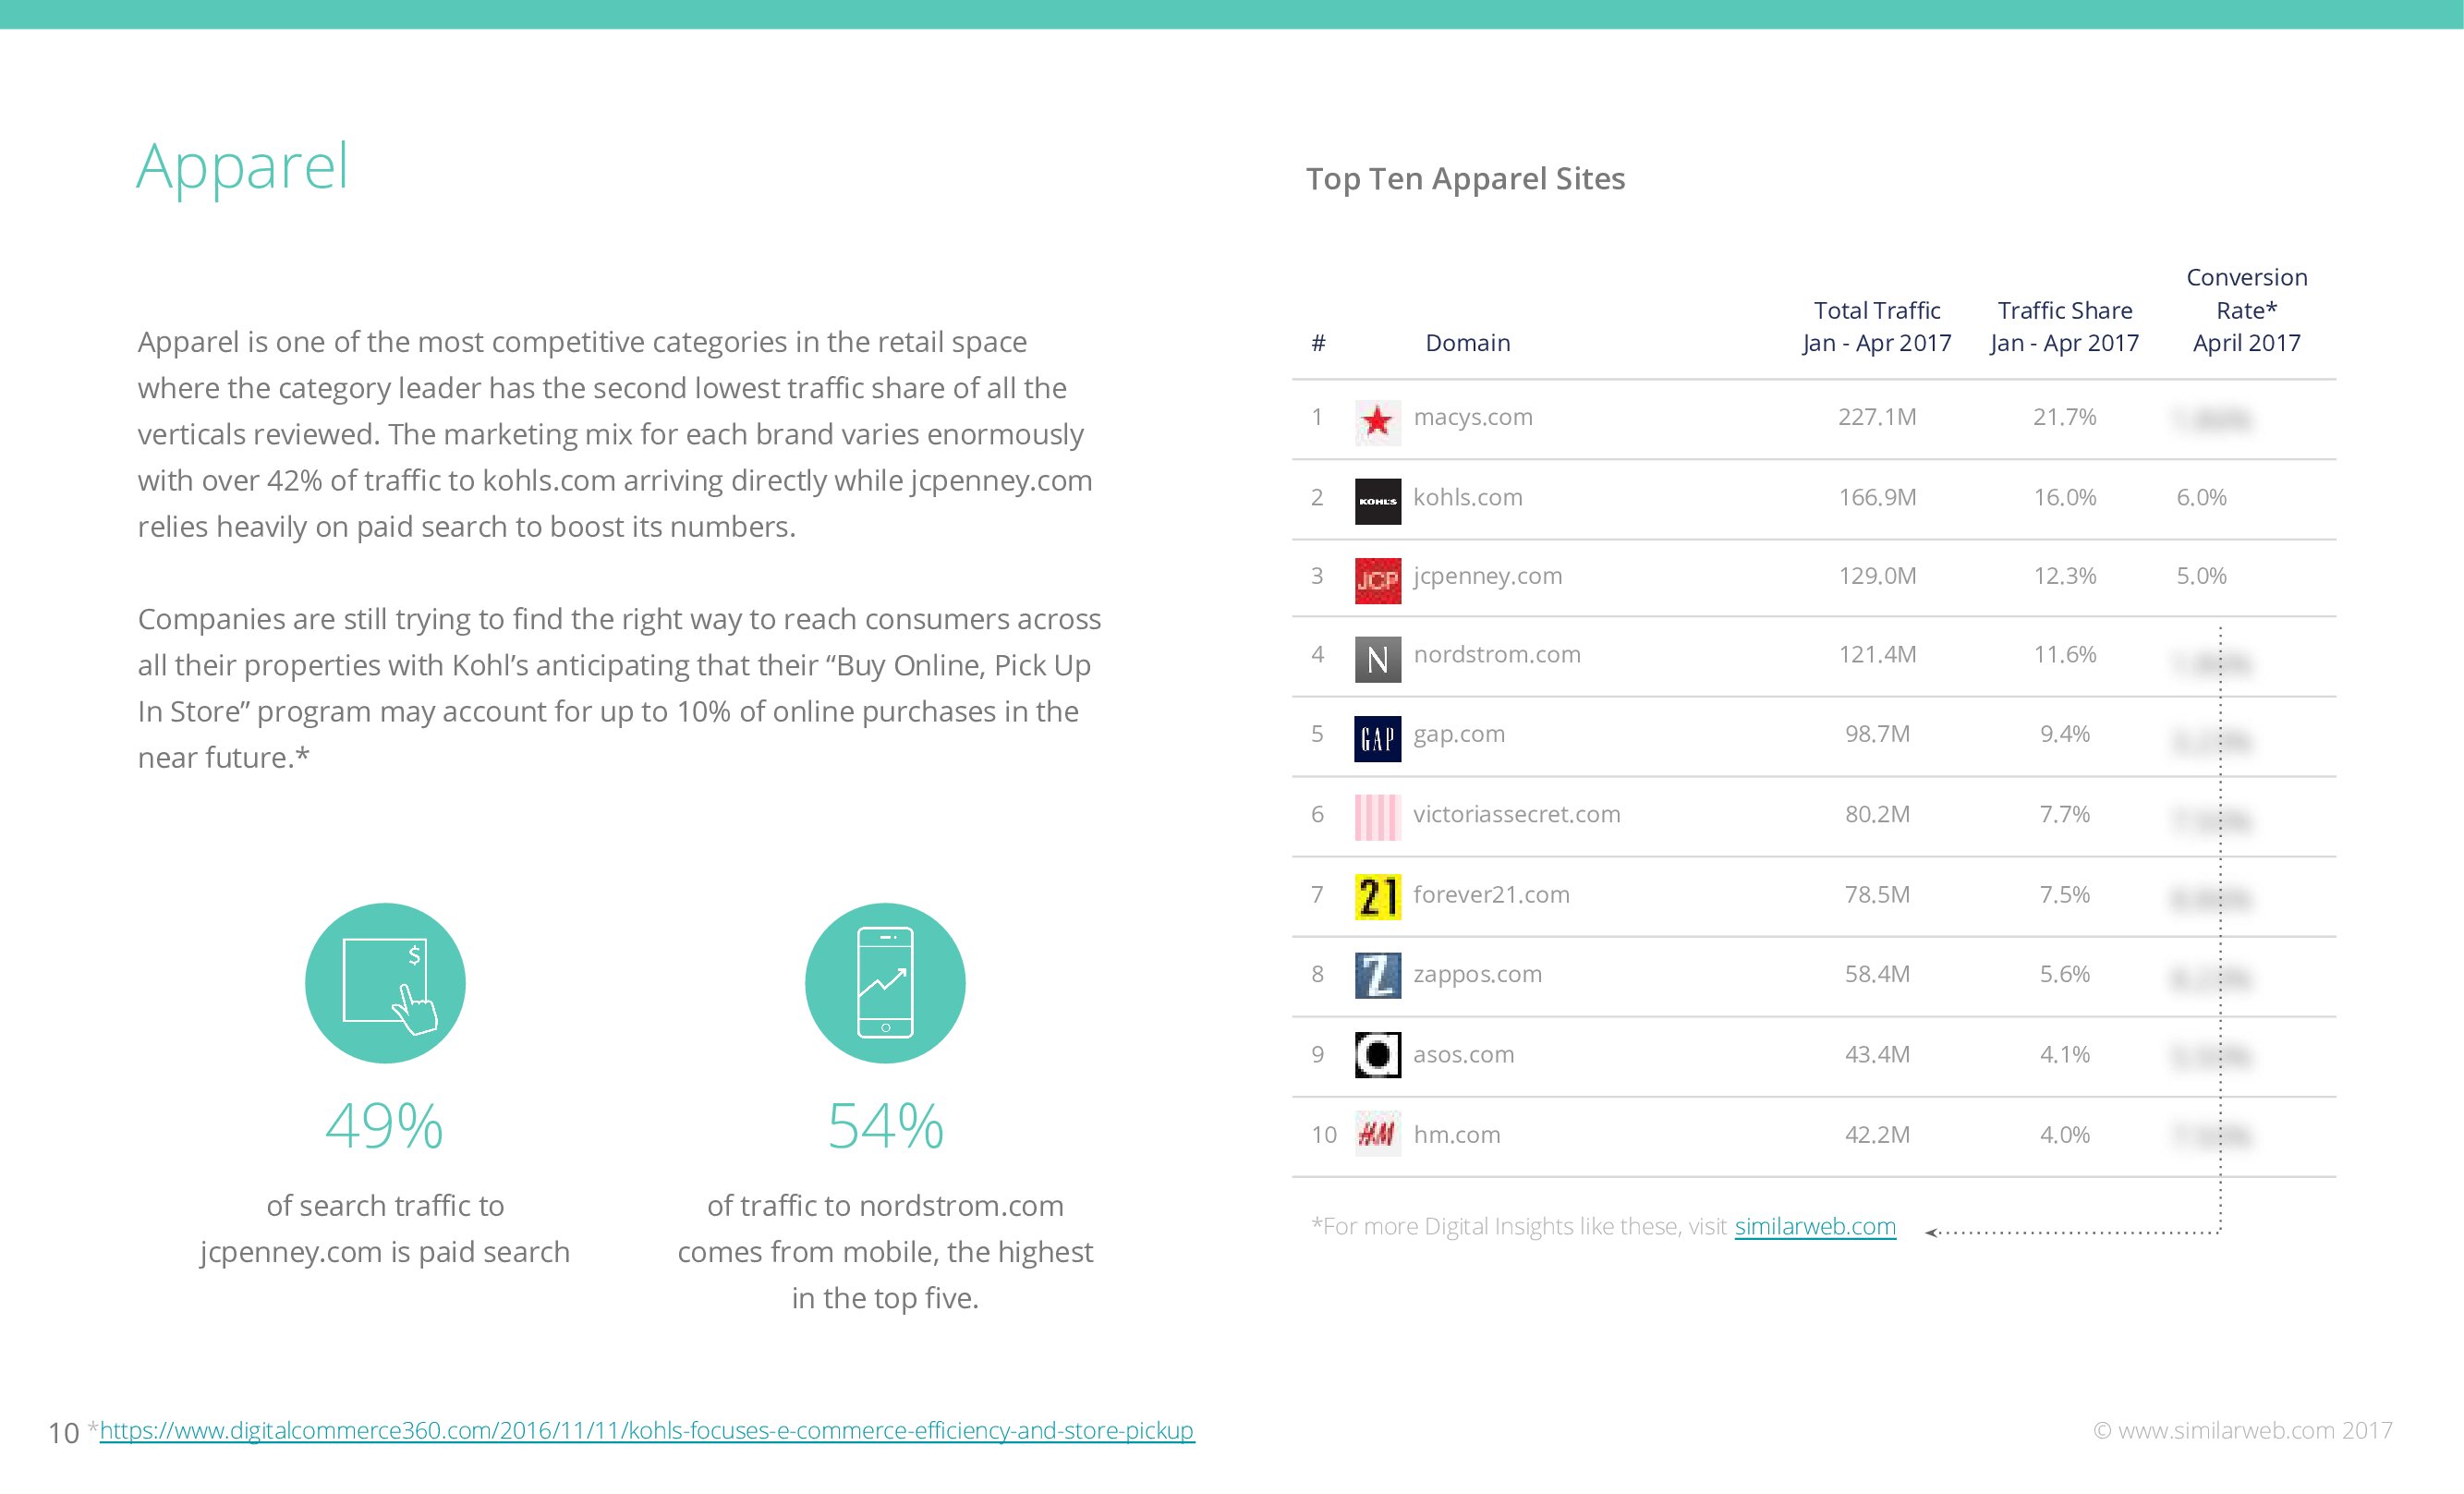Image resolution: width=2464 pixels, height=1494 pixels.
Task: Click the mobile phone chart circle icon
Action: click(x=885, y=982)
